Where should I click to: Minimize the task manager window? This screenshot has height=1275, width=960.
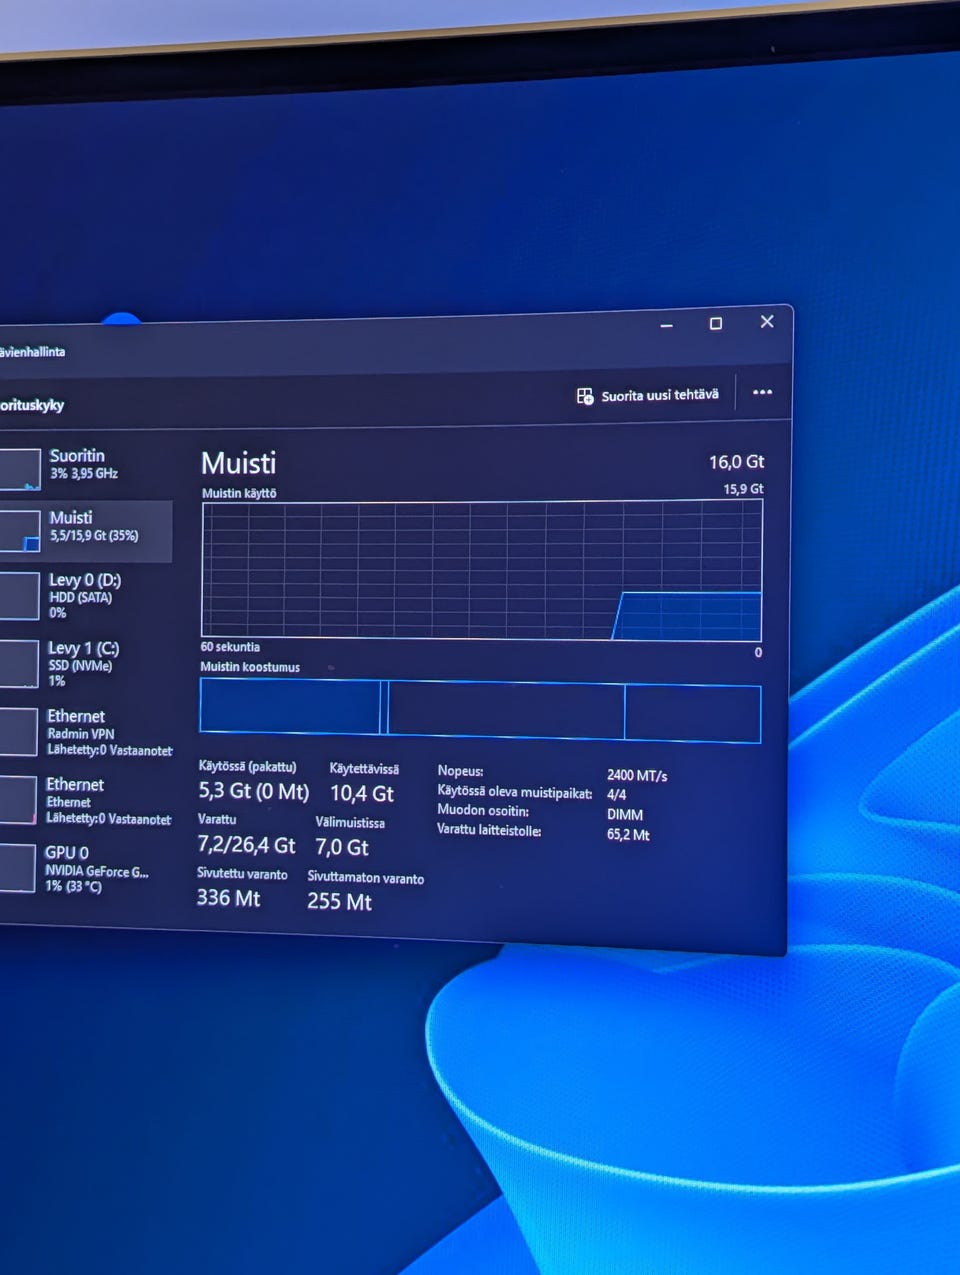pos(667,326)
